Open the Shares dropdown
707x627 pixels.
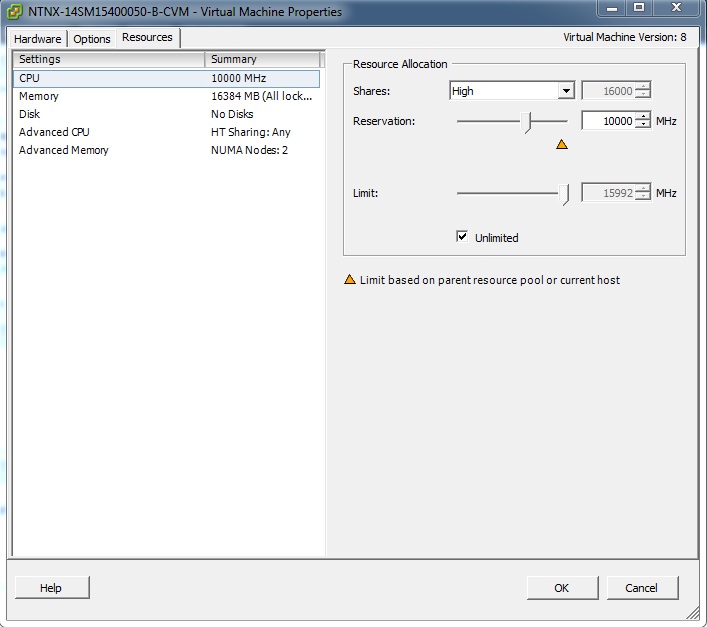(x=566, y=91)
